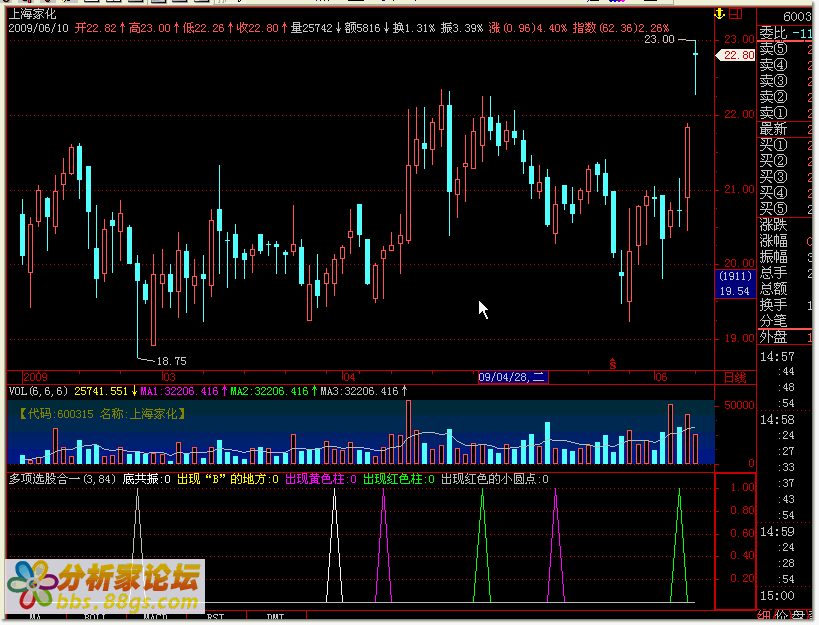Click the 总额 total amount row

[785, 289]
